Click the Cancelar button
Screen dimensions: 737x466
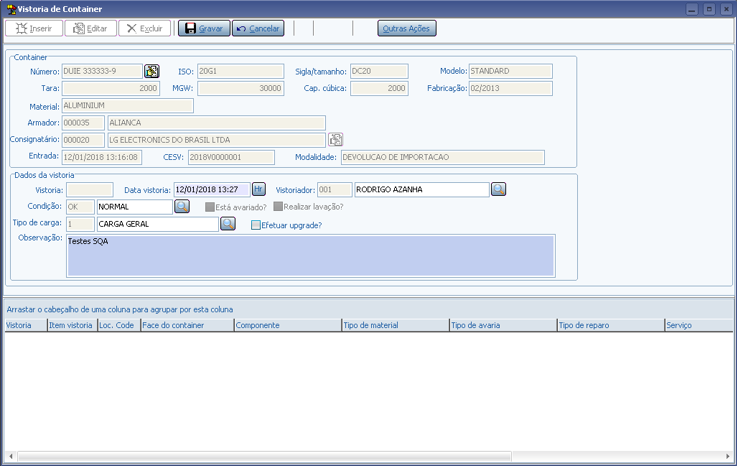coord(258,28)
